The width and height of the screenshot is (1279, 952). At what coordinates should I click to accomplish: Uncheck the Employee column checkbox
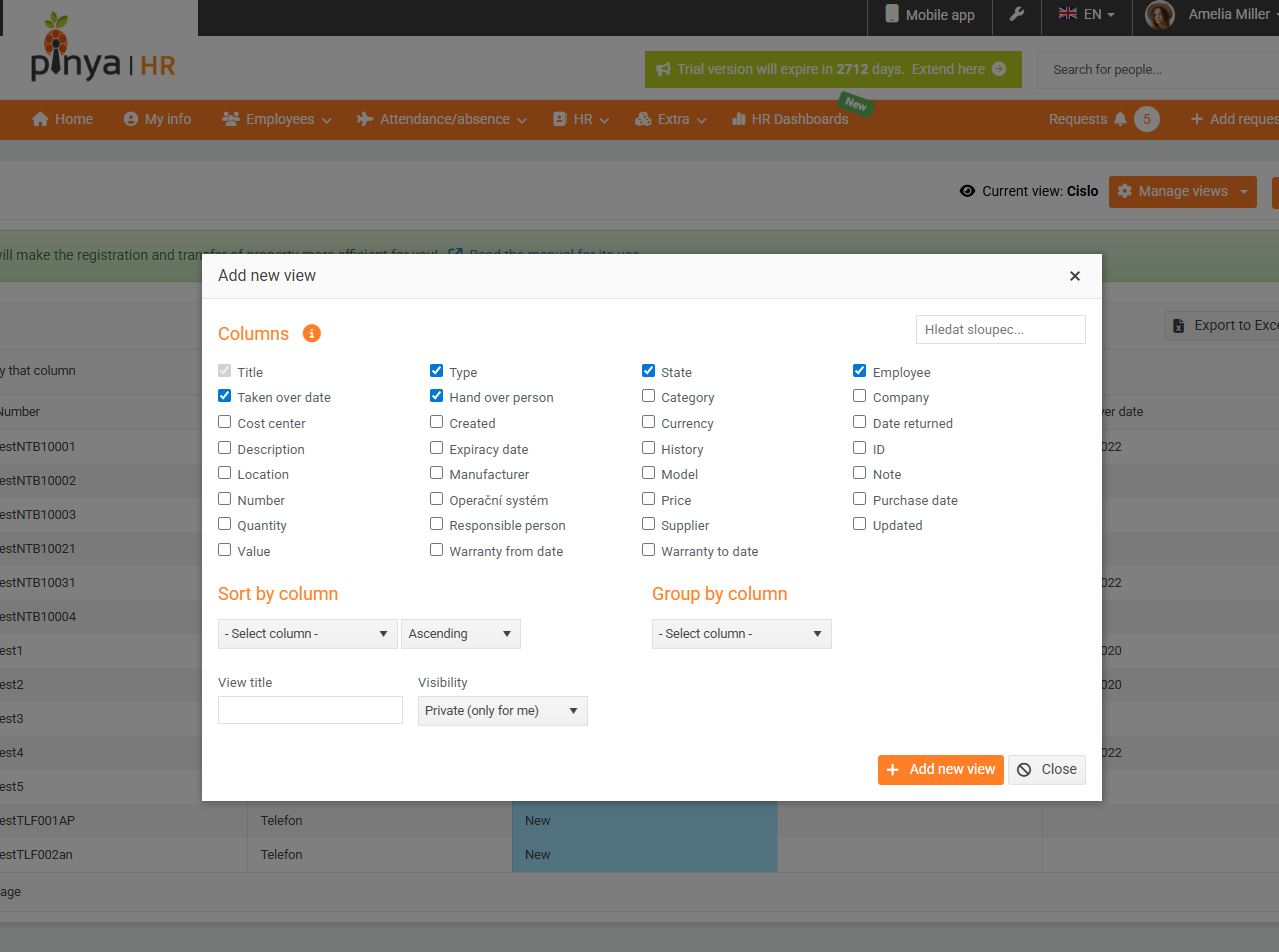pyautogui.click(x=859, y=371)
